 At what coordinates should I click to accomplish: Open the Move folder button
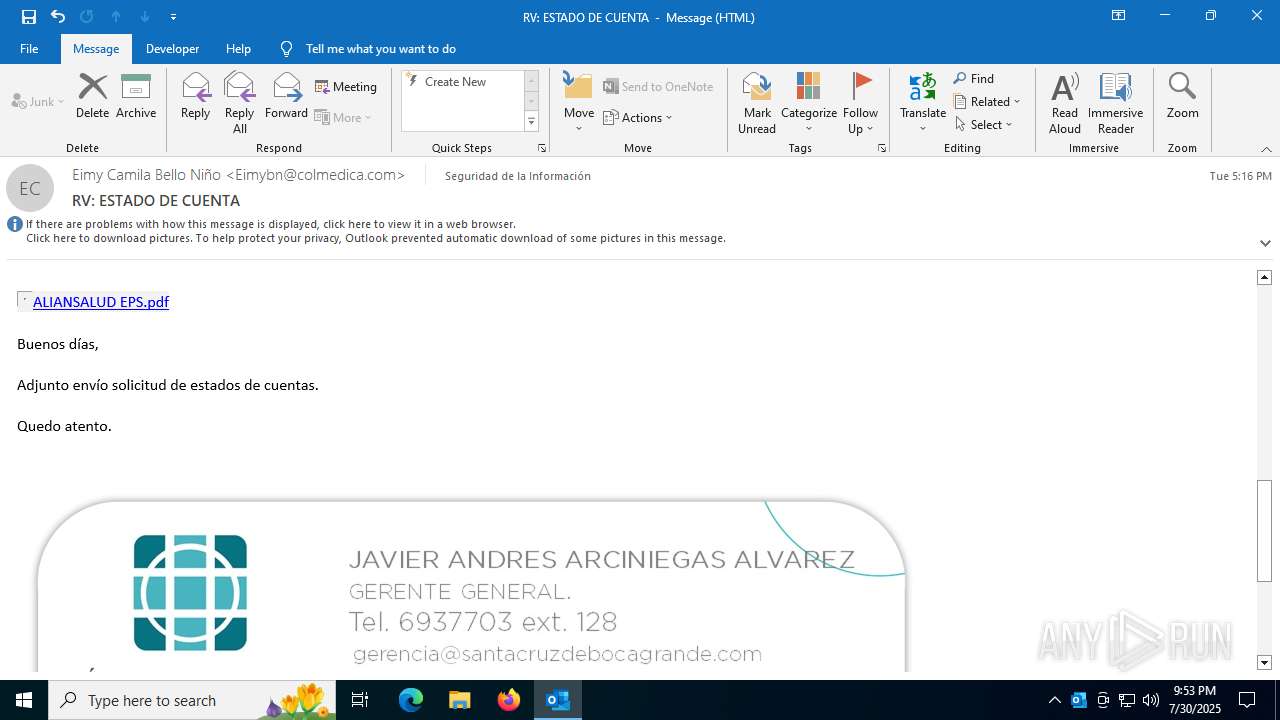click(x=579, y=103)
